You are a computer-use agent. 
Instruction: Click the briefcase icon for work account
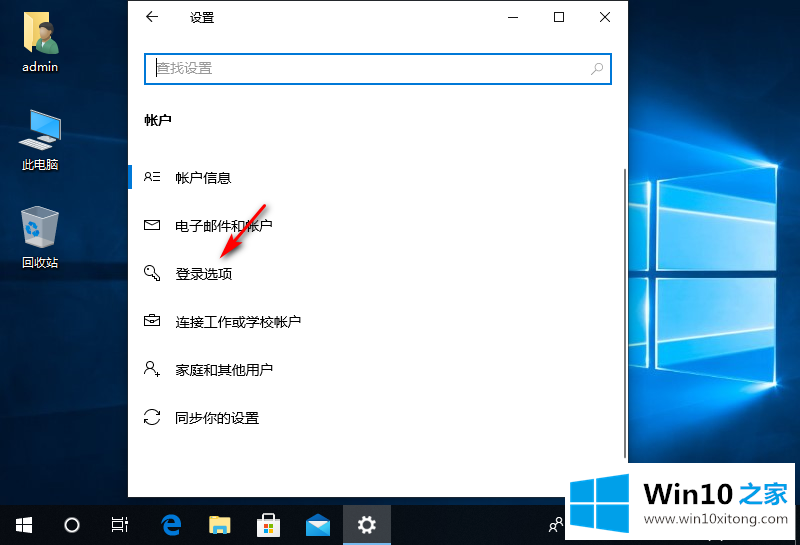[152, 322]
